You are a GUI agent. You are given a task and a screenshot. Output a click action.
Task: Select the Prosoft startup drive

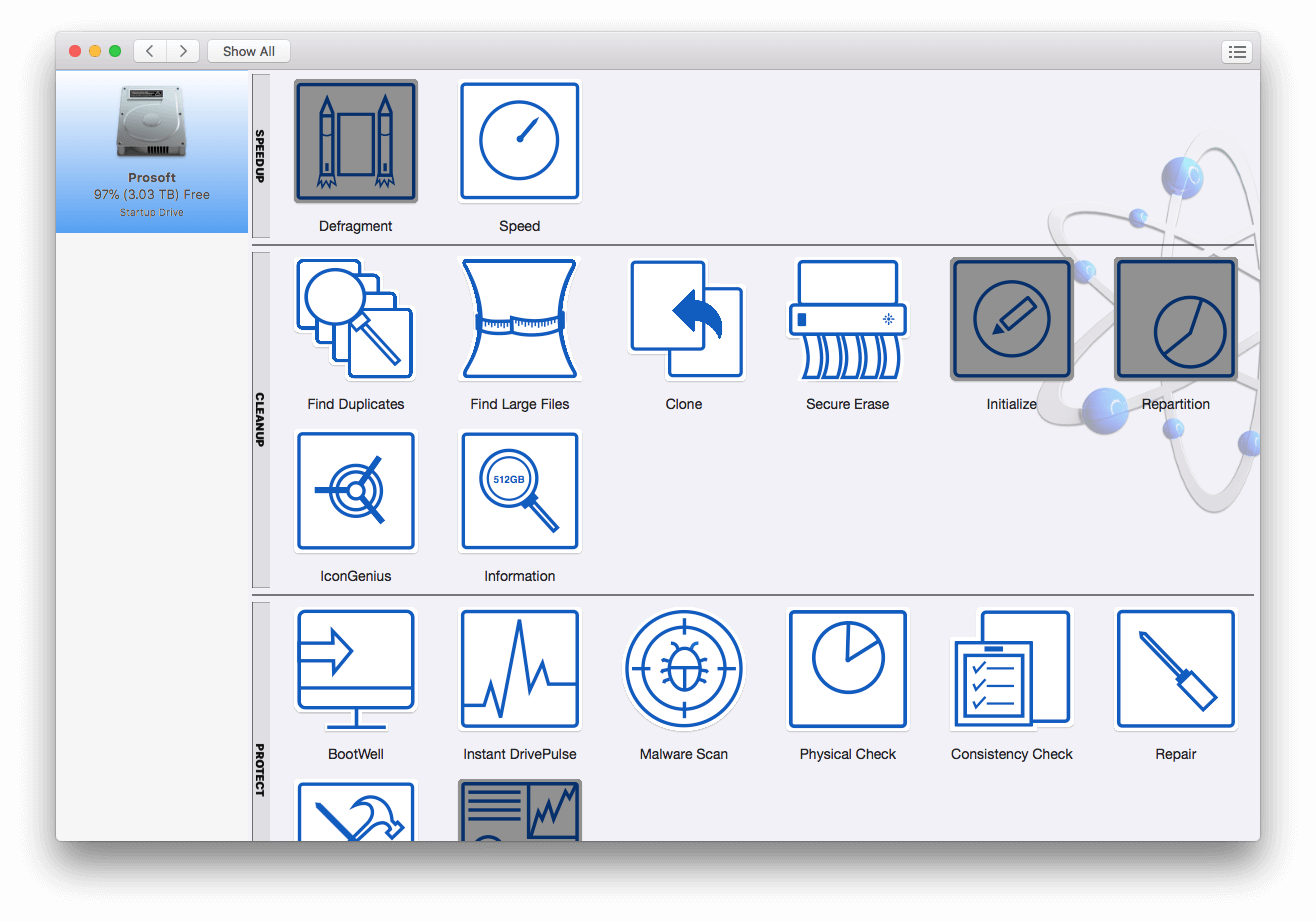point(152,152)
